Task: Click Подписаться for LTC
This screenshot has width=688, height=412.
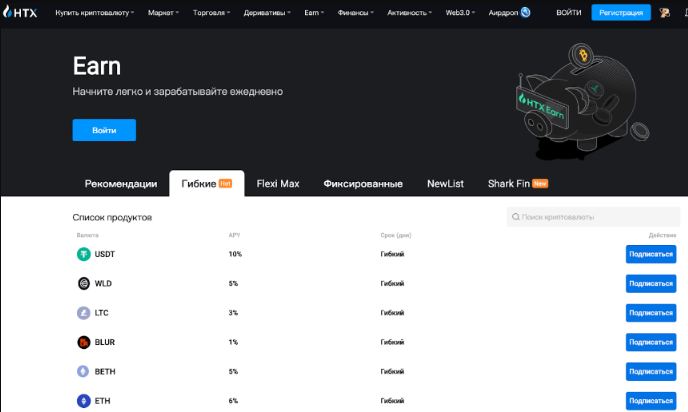Action: click(x=651, y=313)
